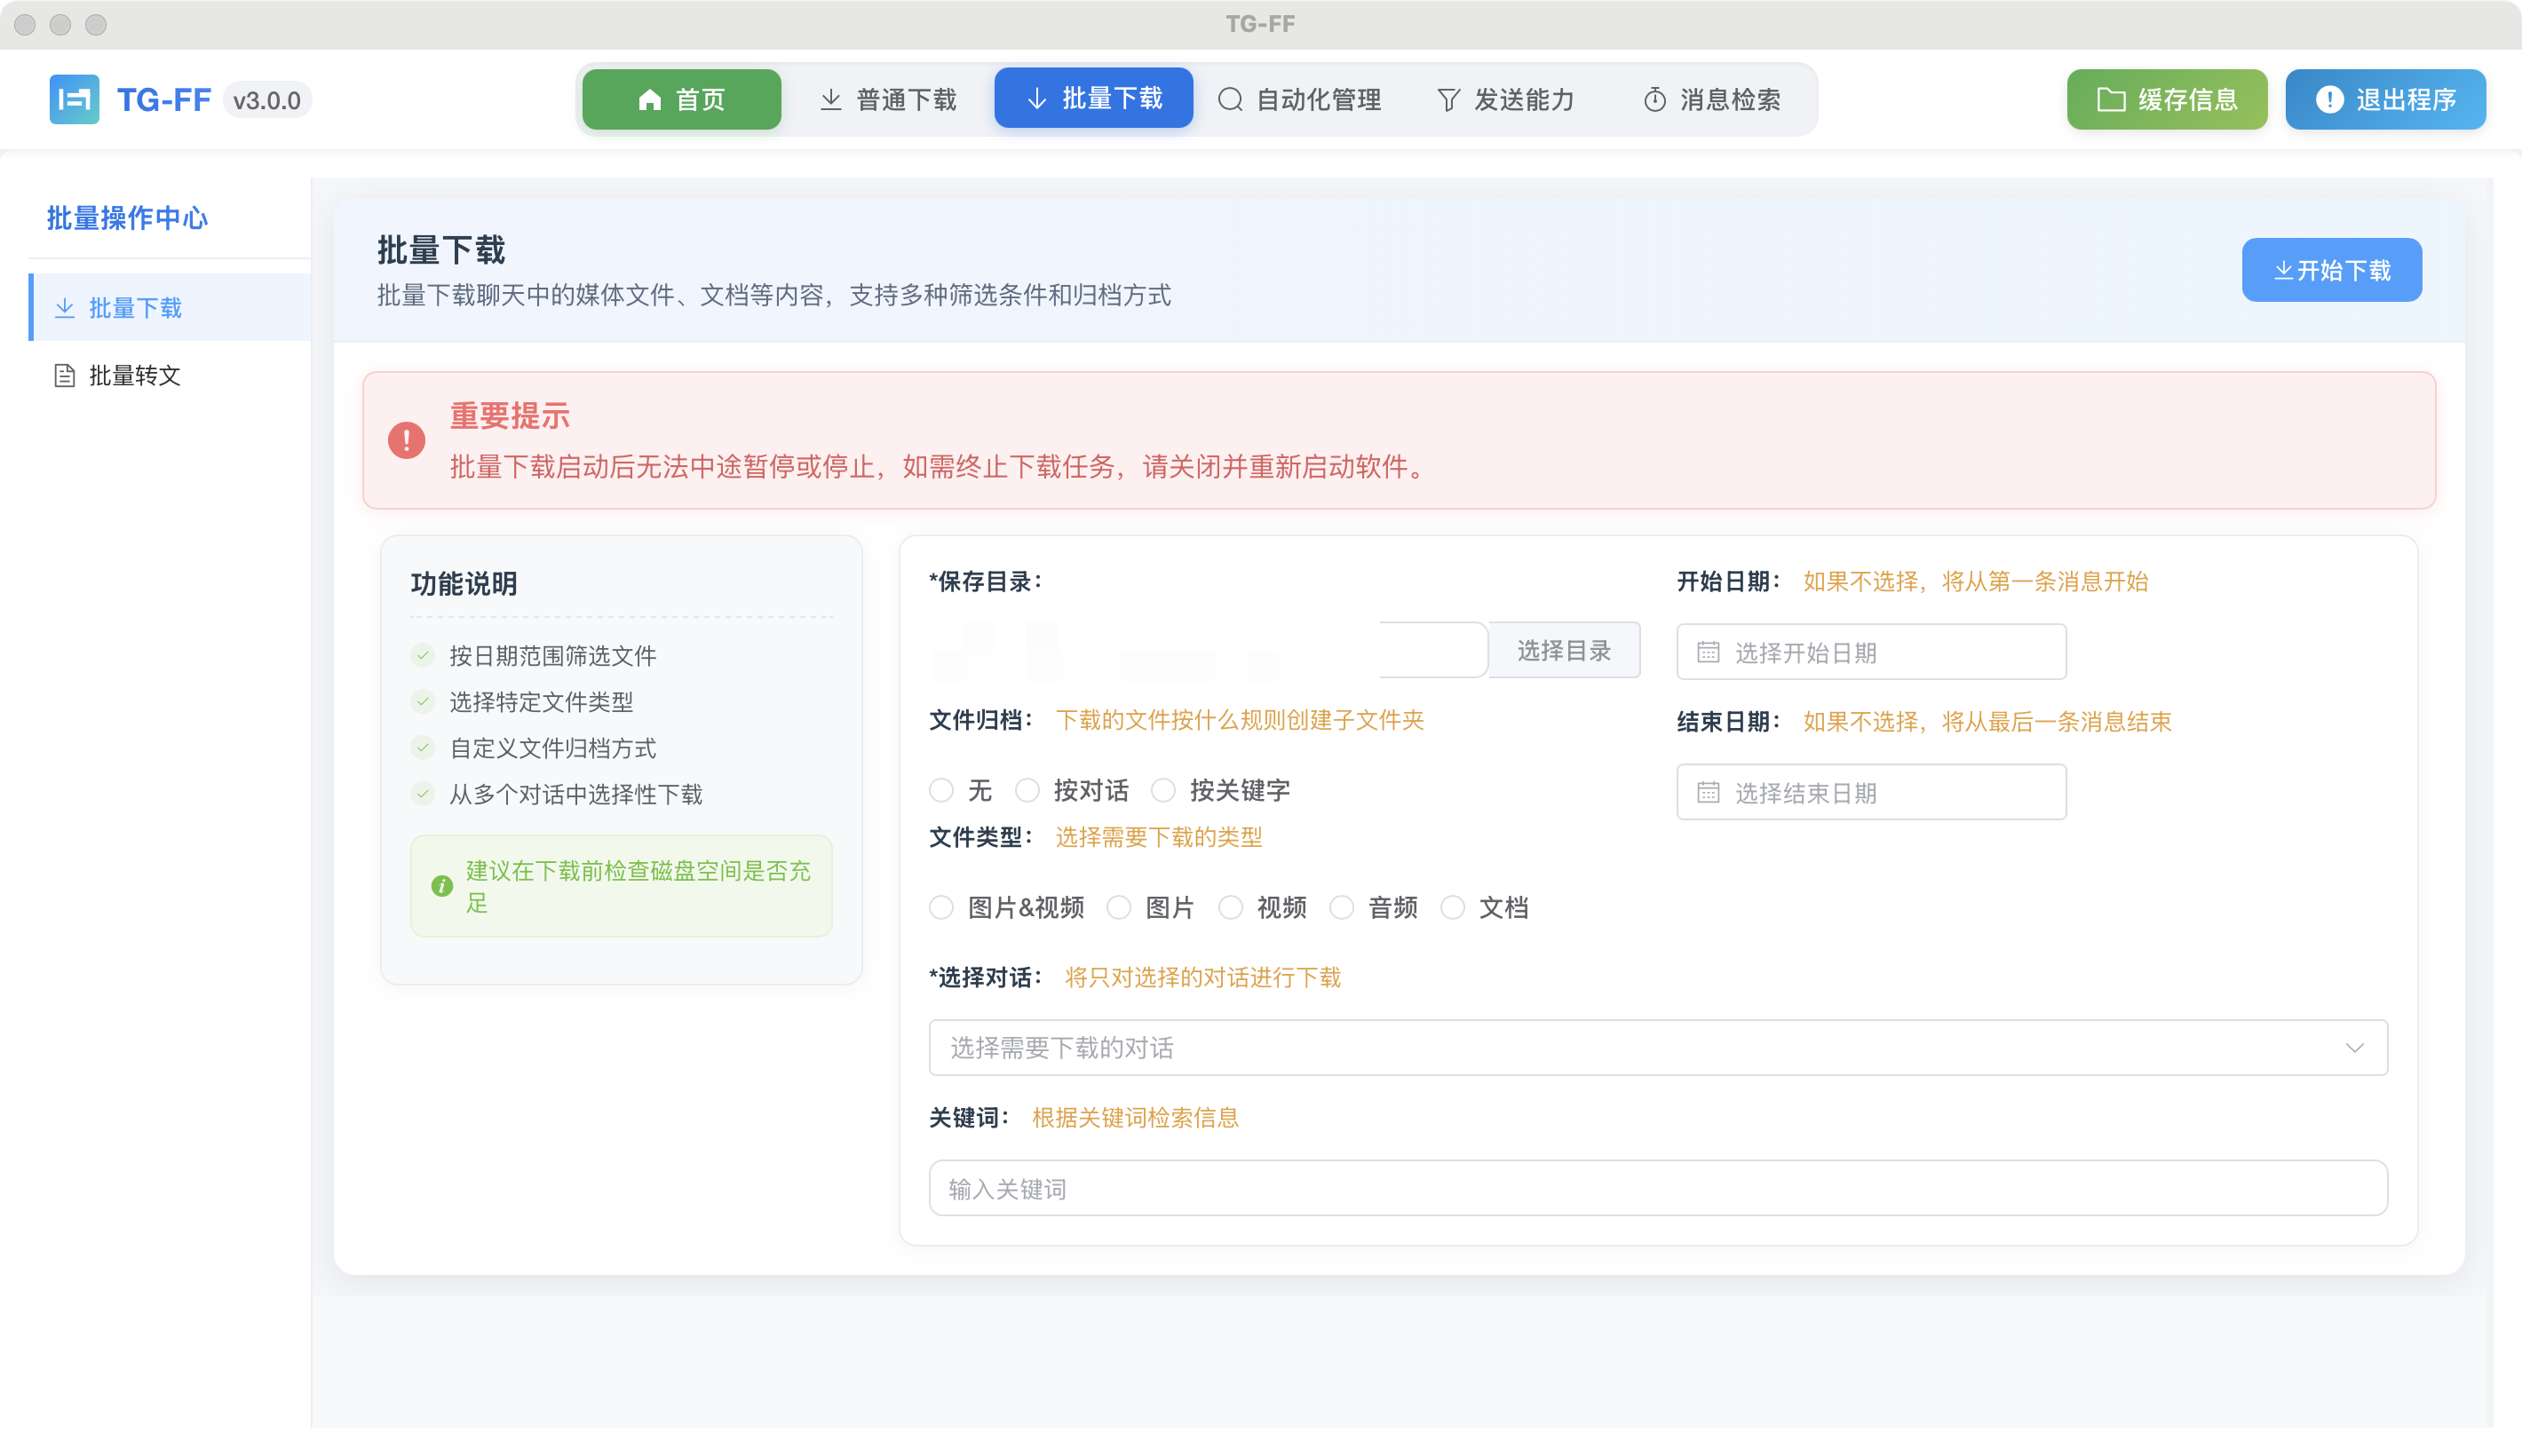
Task: Select the 普通下载 download icon in navigation
Action: tap(831, 98)
